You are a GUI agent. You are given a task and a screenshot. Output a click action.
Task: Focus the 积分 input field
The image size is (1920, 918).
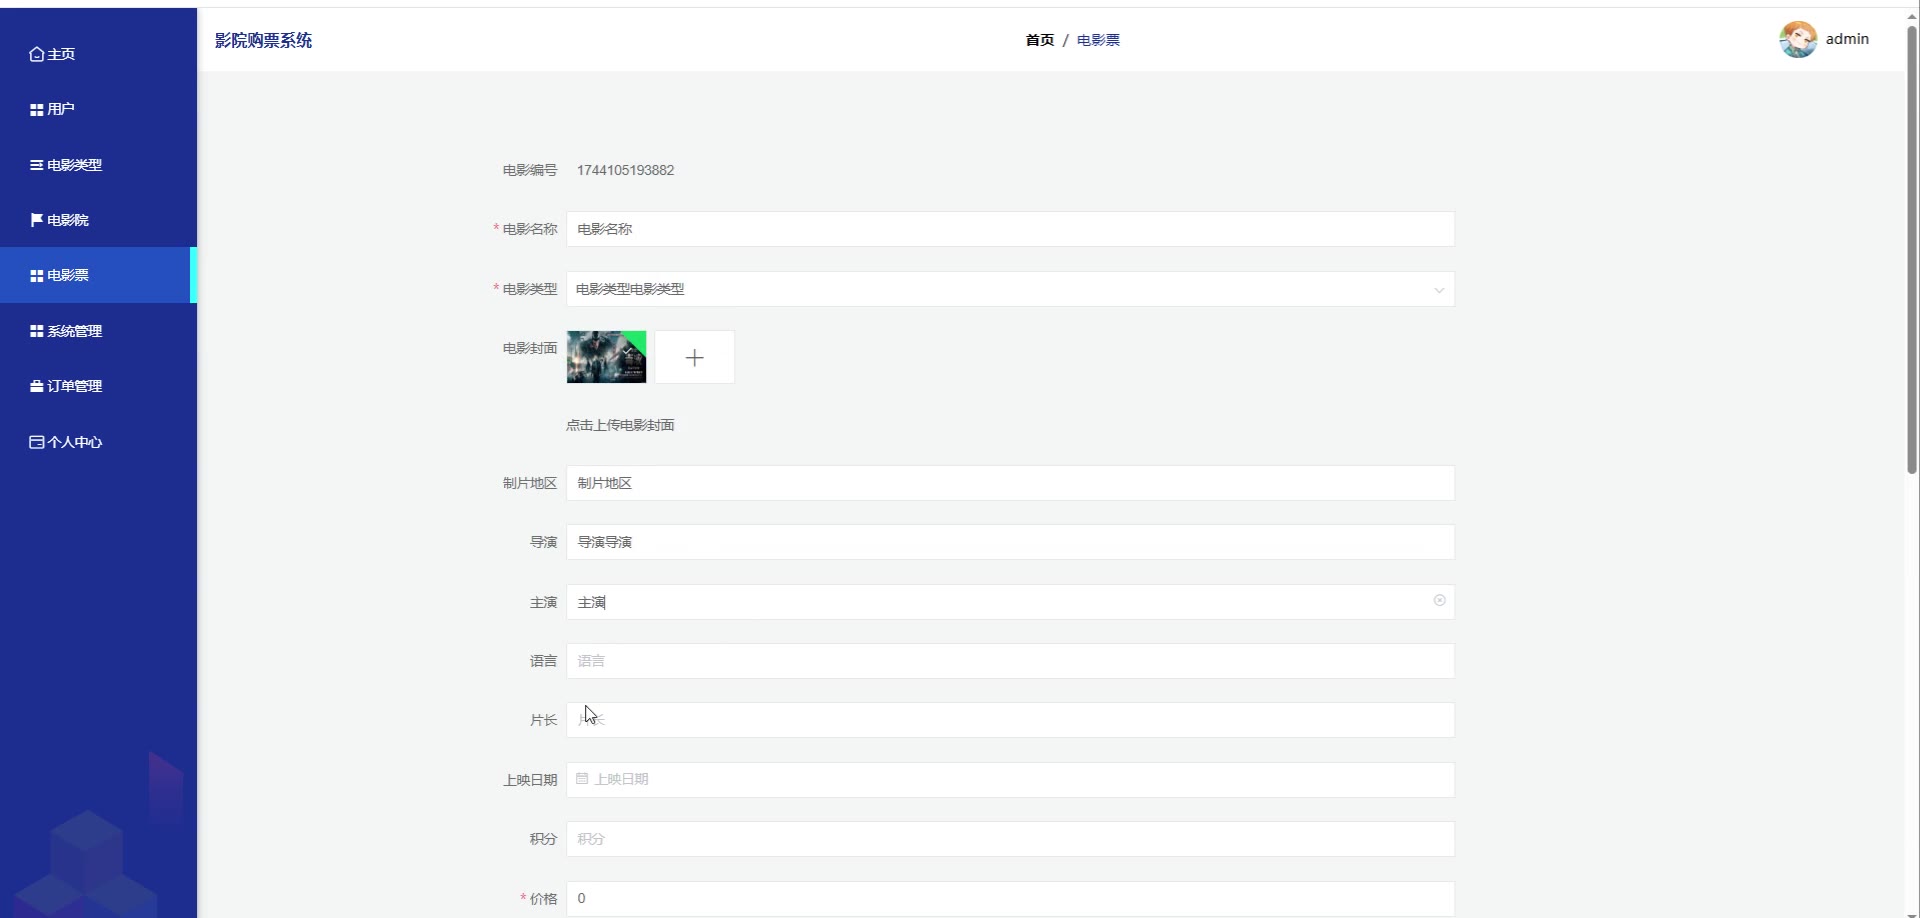(1010, 839)
